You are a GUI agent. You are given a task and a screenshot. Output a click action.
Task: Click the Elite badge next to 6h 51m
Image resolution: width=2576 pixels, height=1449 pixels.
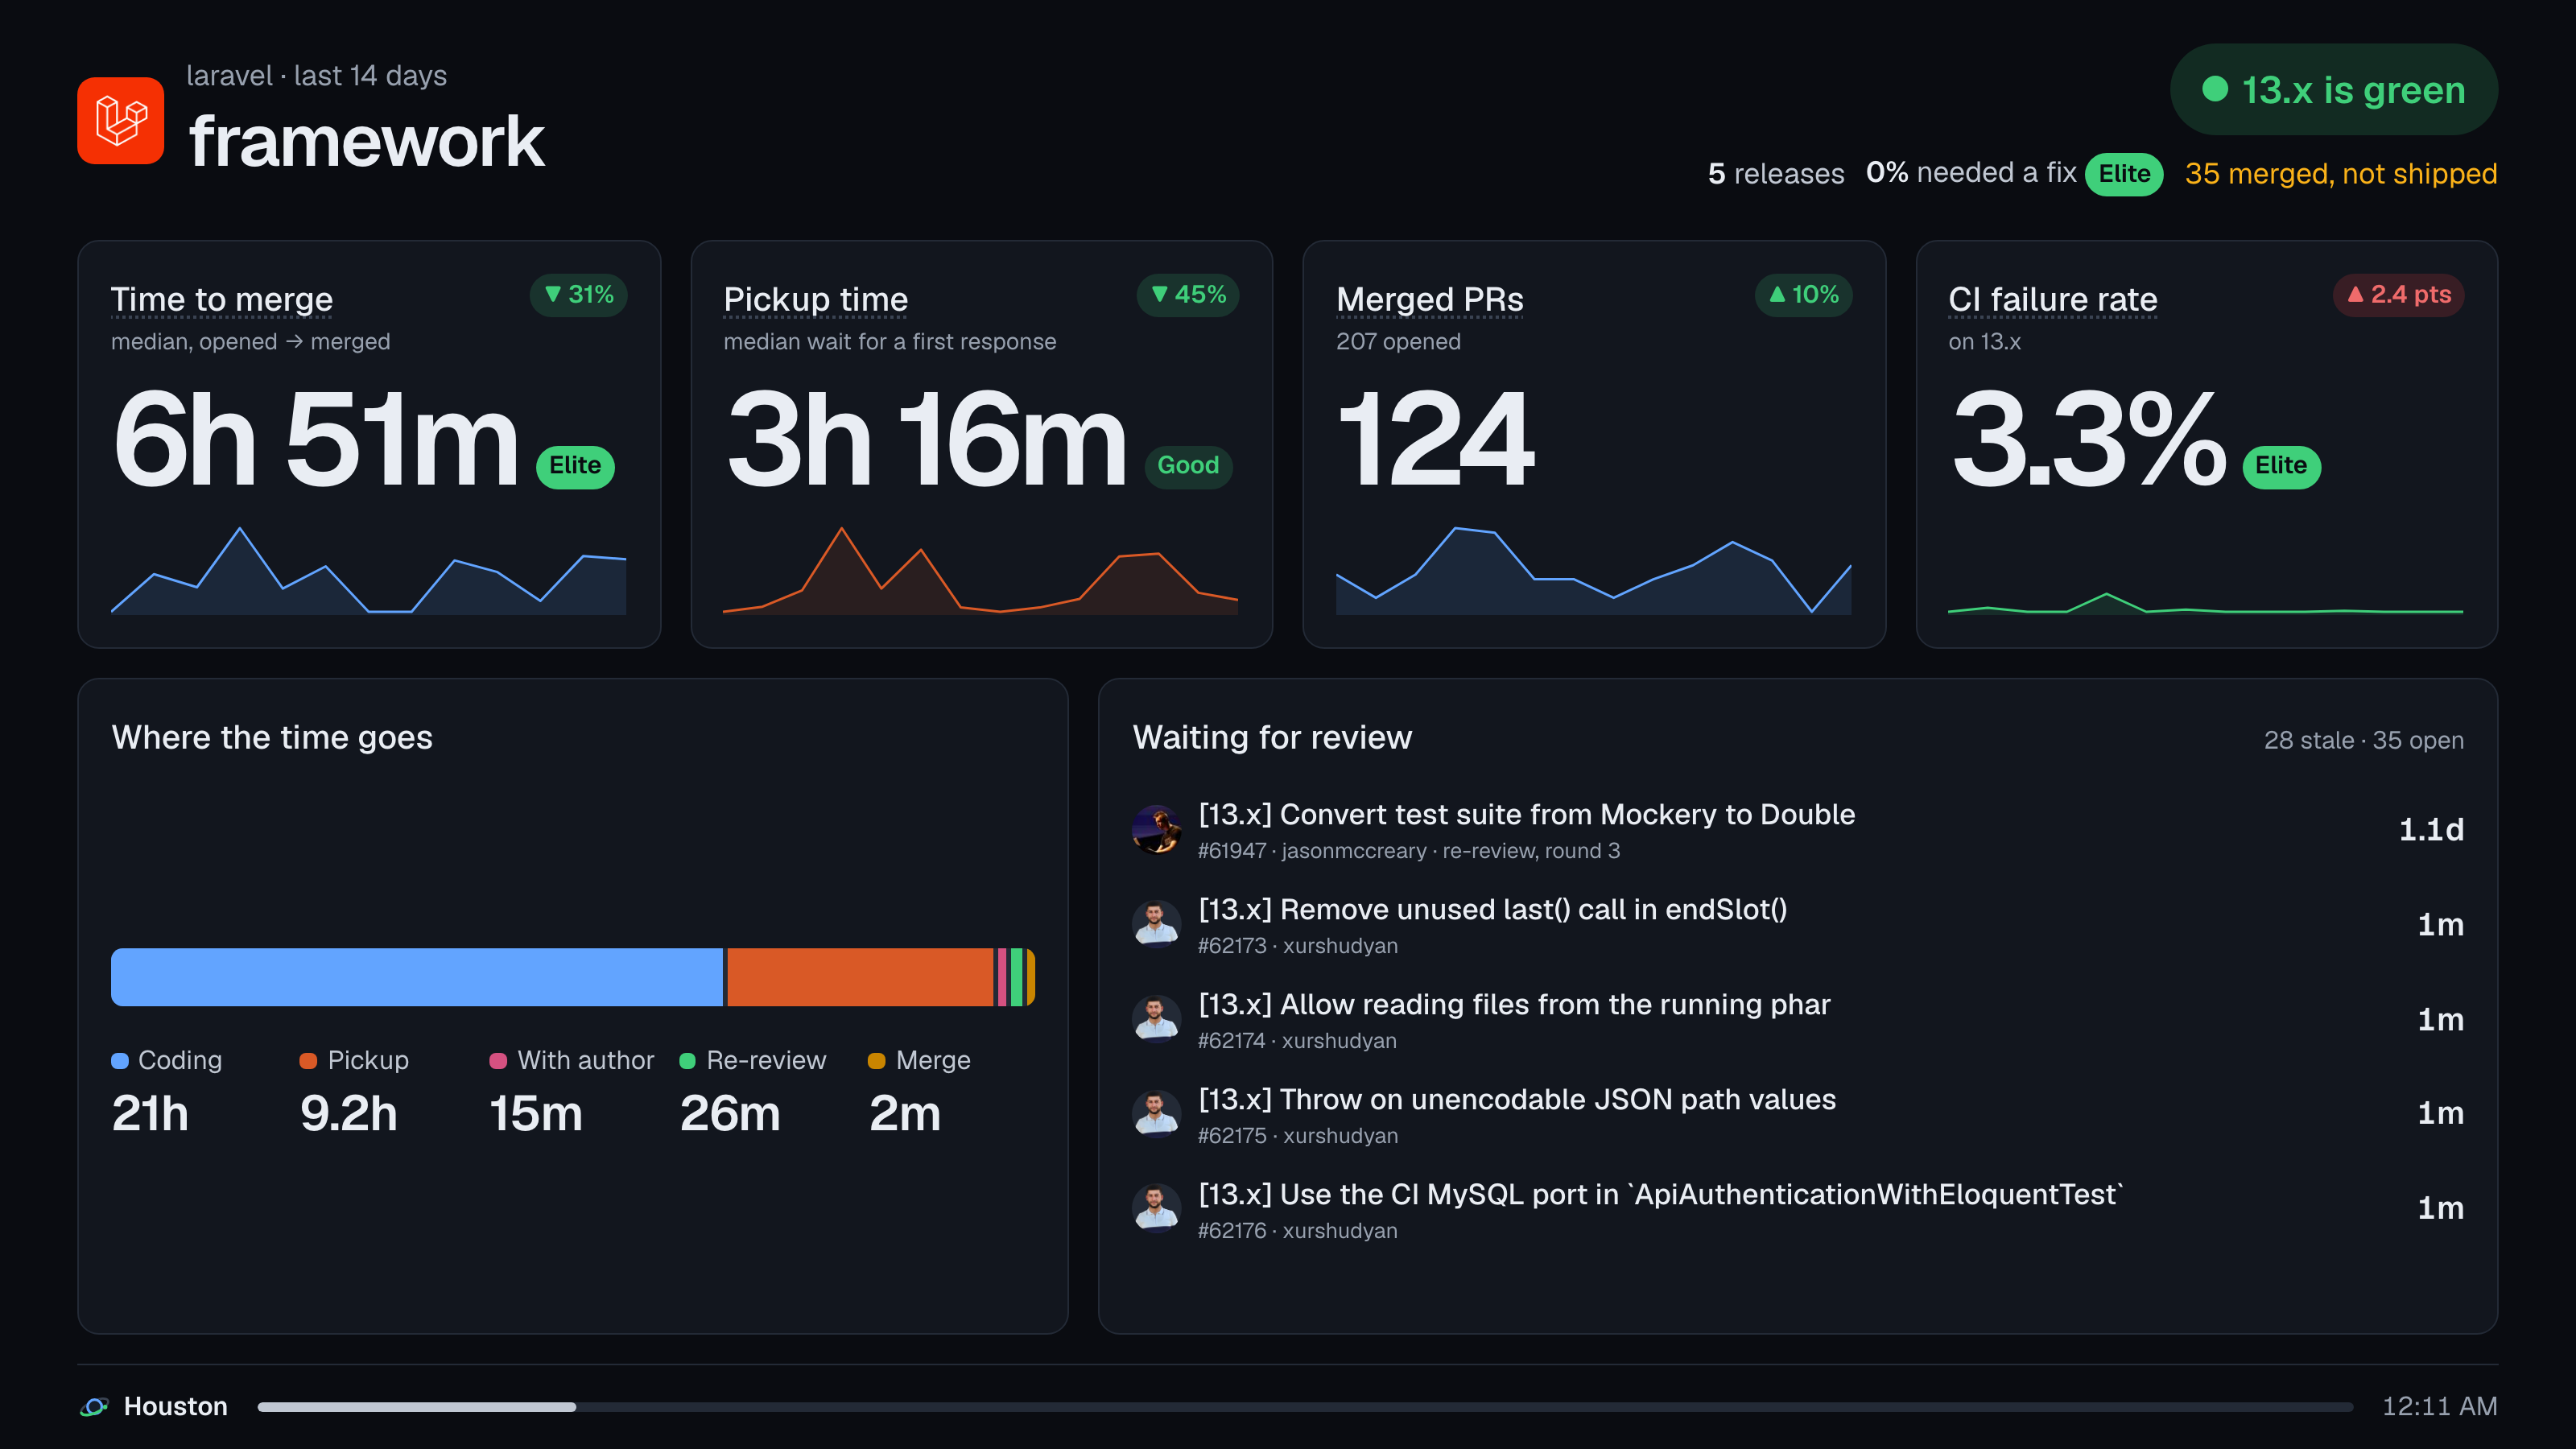pos(575,466)
